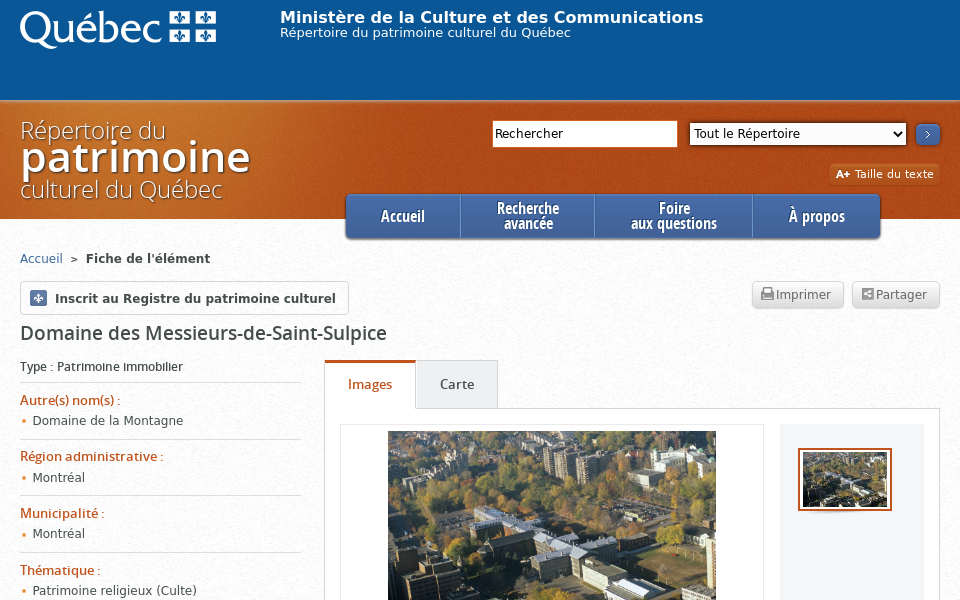Click the Montréal municipality link
Screen dimensions: 960x600
(57, 533)
